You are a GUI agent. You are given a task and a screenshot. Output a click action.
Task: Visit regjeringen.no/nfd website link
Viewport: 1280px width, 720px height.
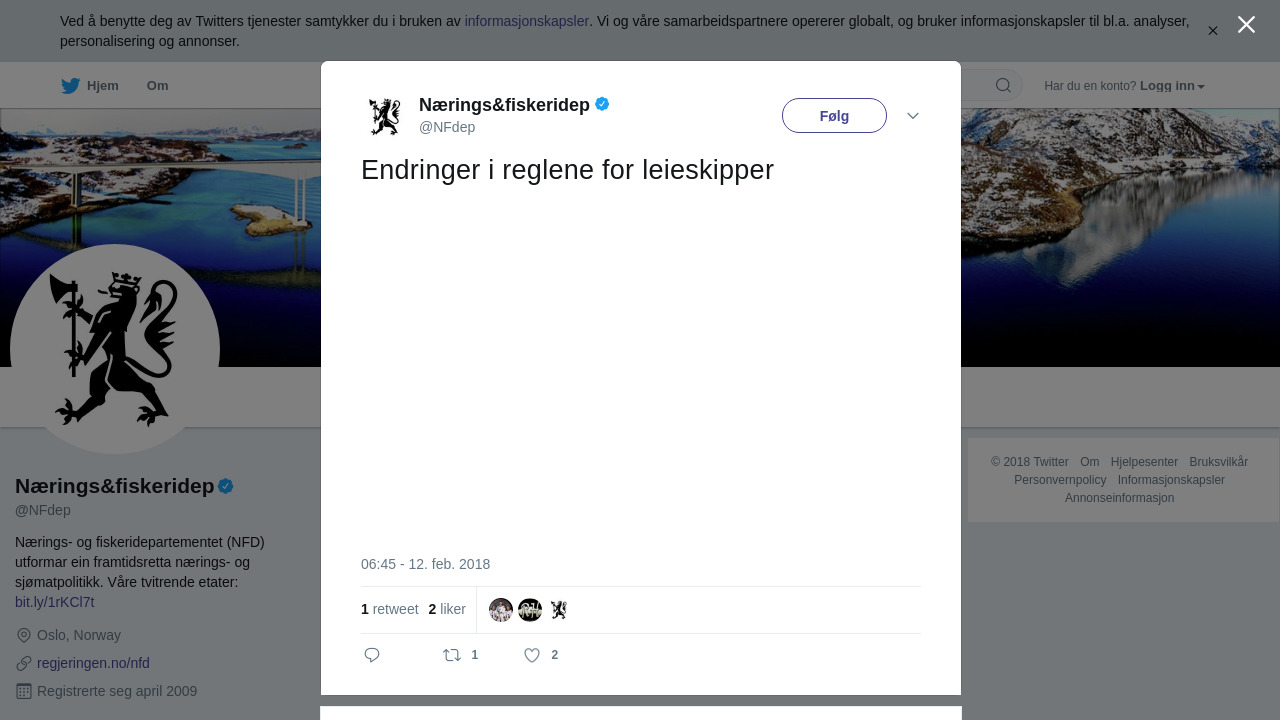(x=93, y=663)
